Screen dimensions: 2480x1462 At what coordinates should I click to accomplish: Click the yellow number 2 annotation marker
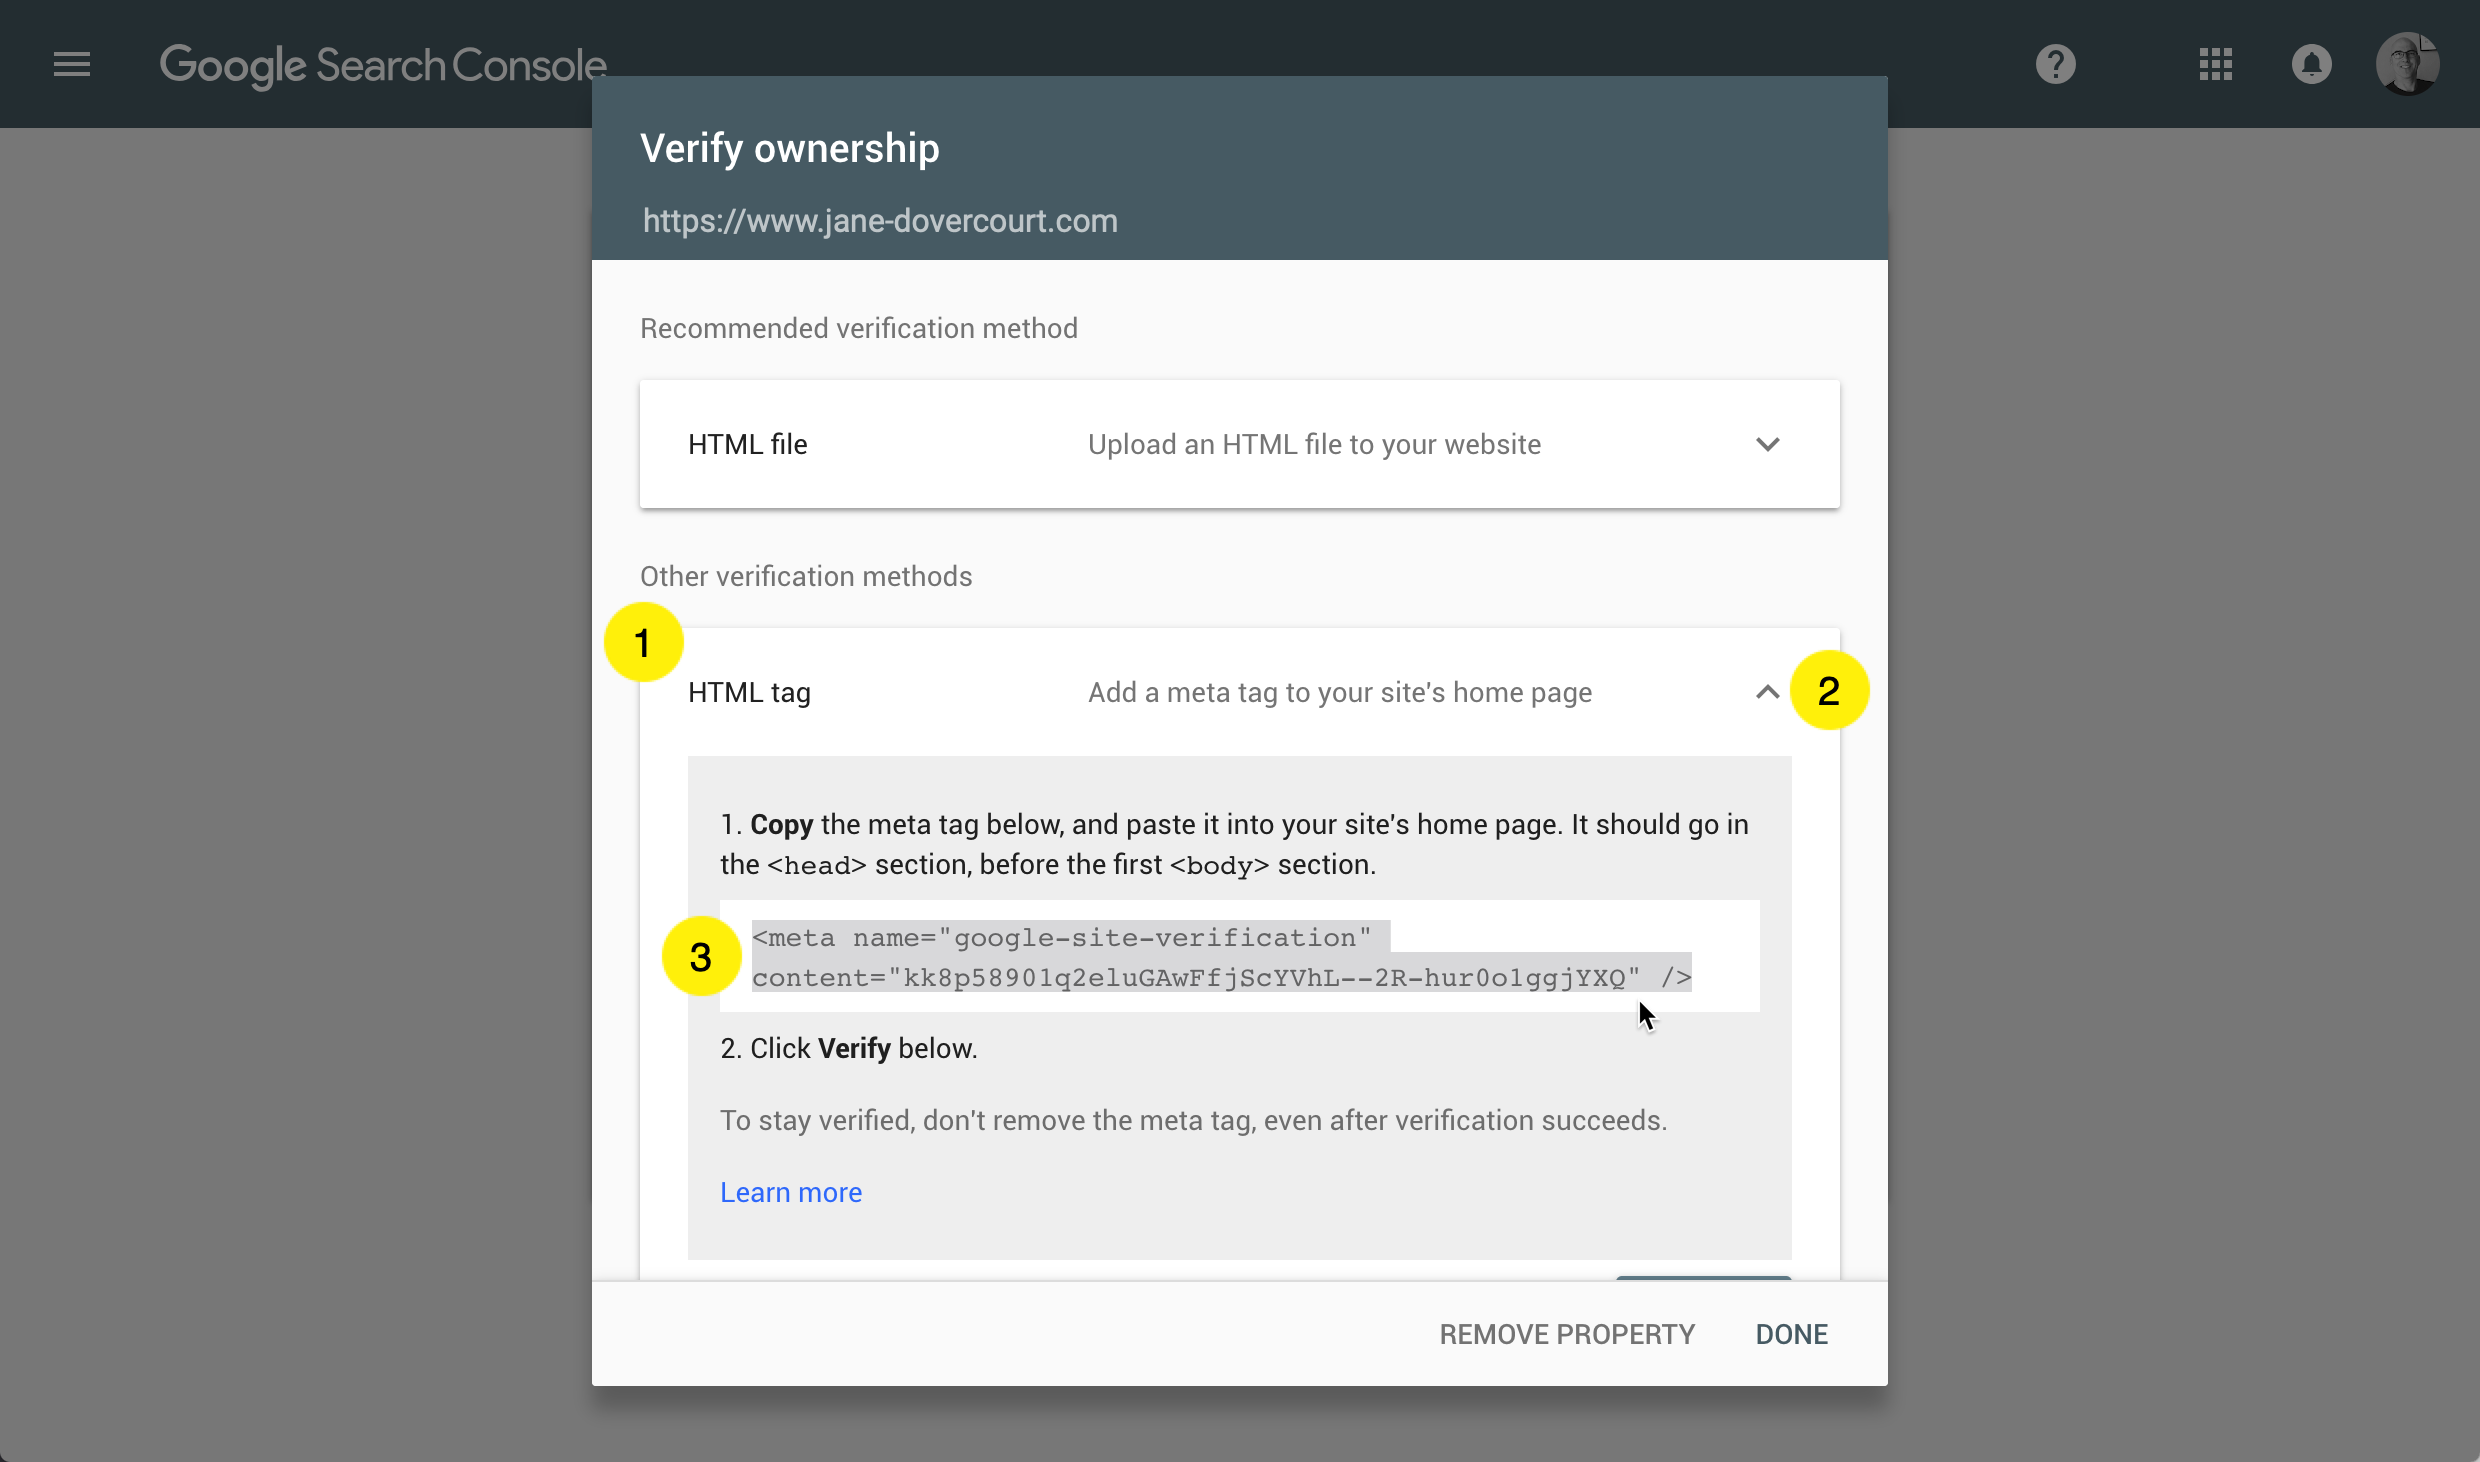click(x=1829, y=691)
